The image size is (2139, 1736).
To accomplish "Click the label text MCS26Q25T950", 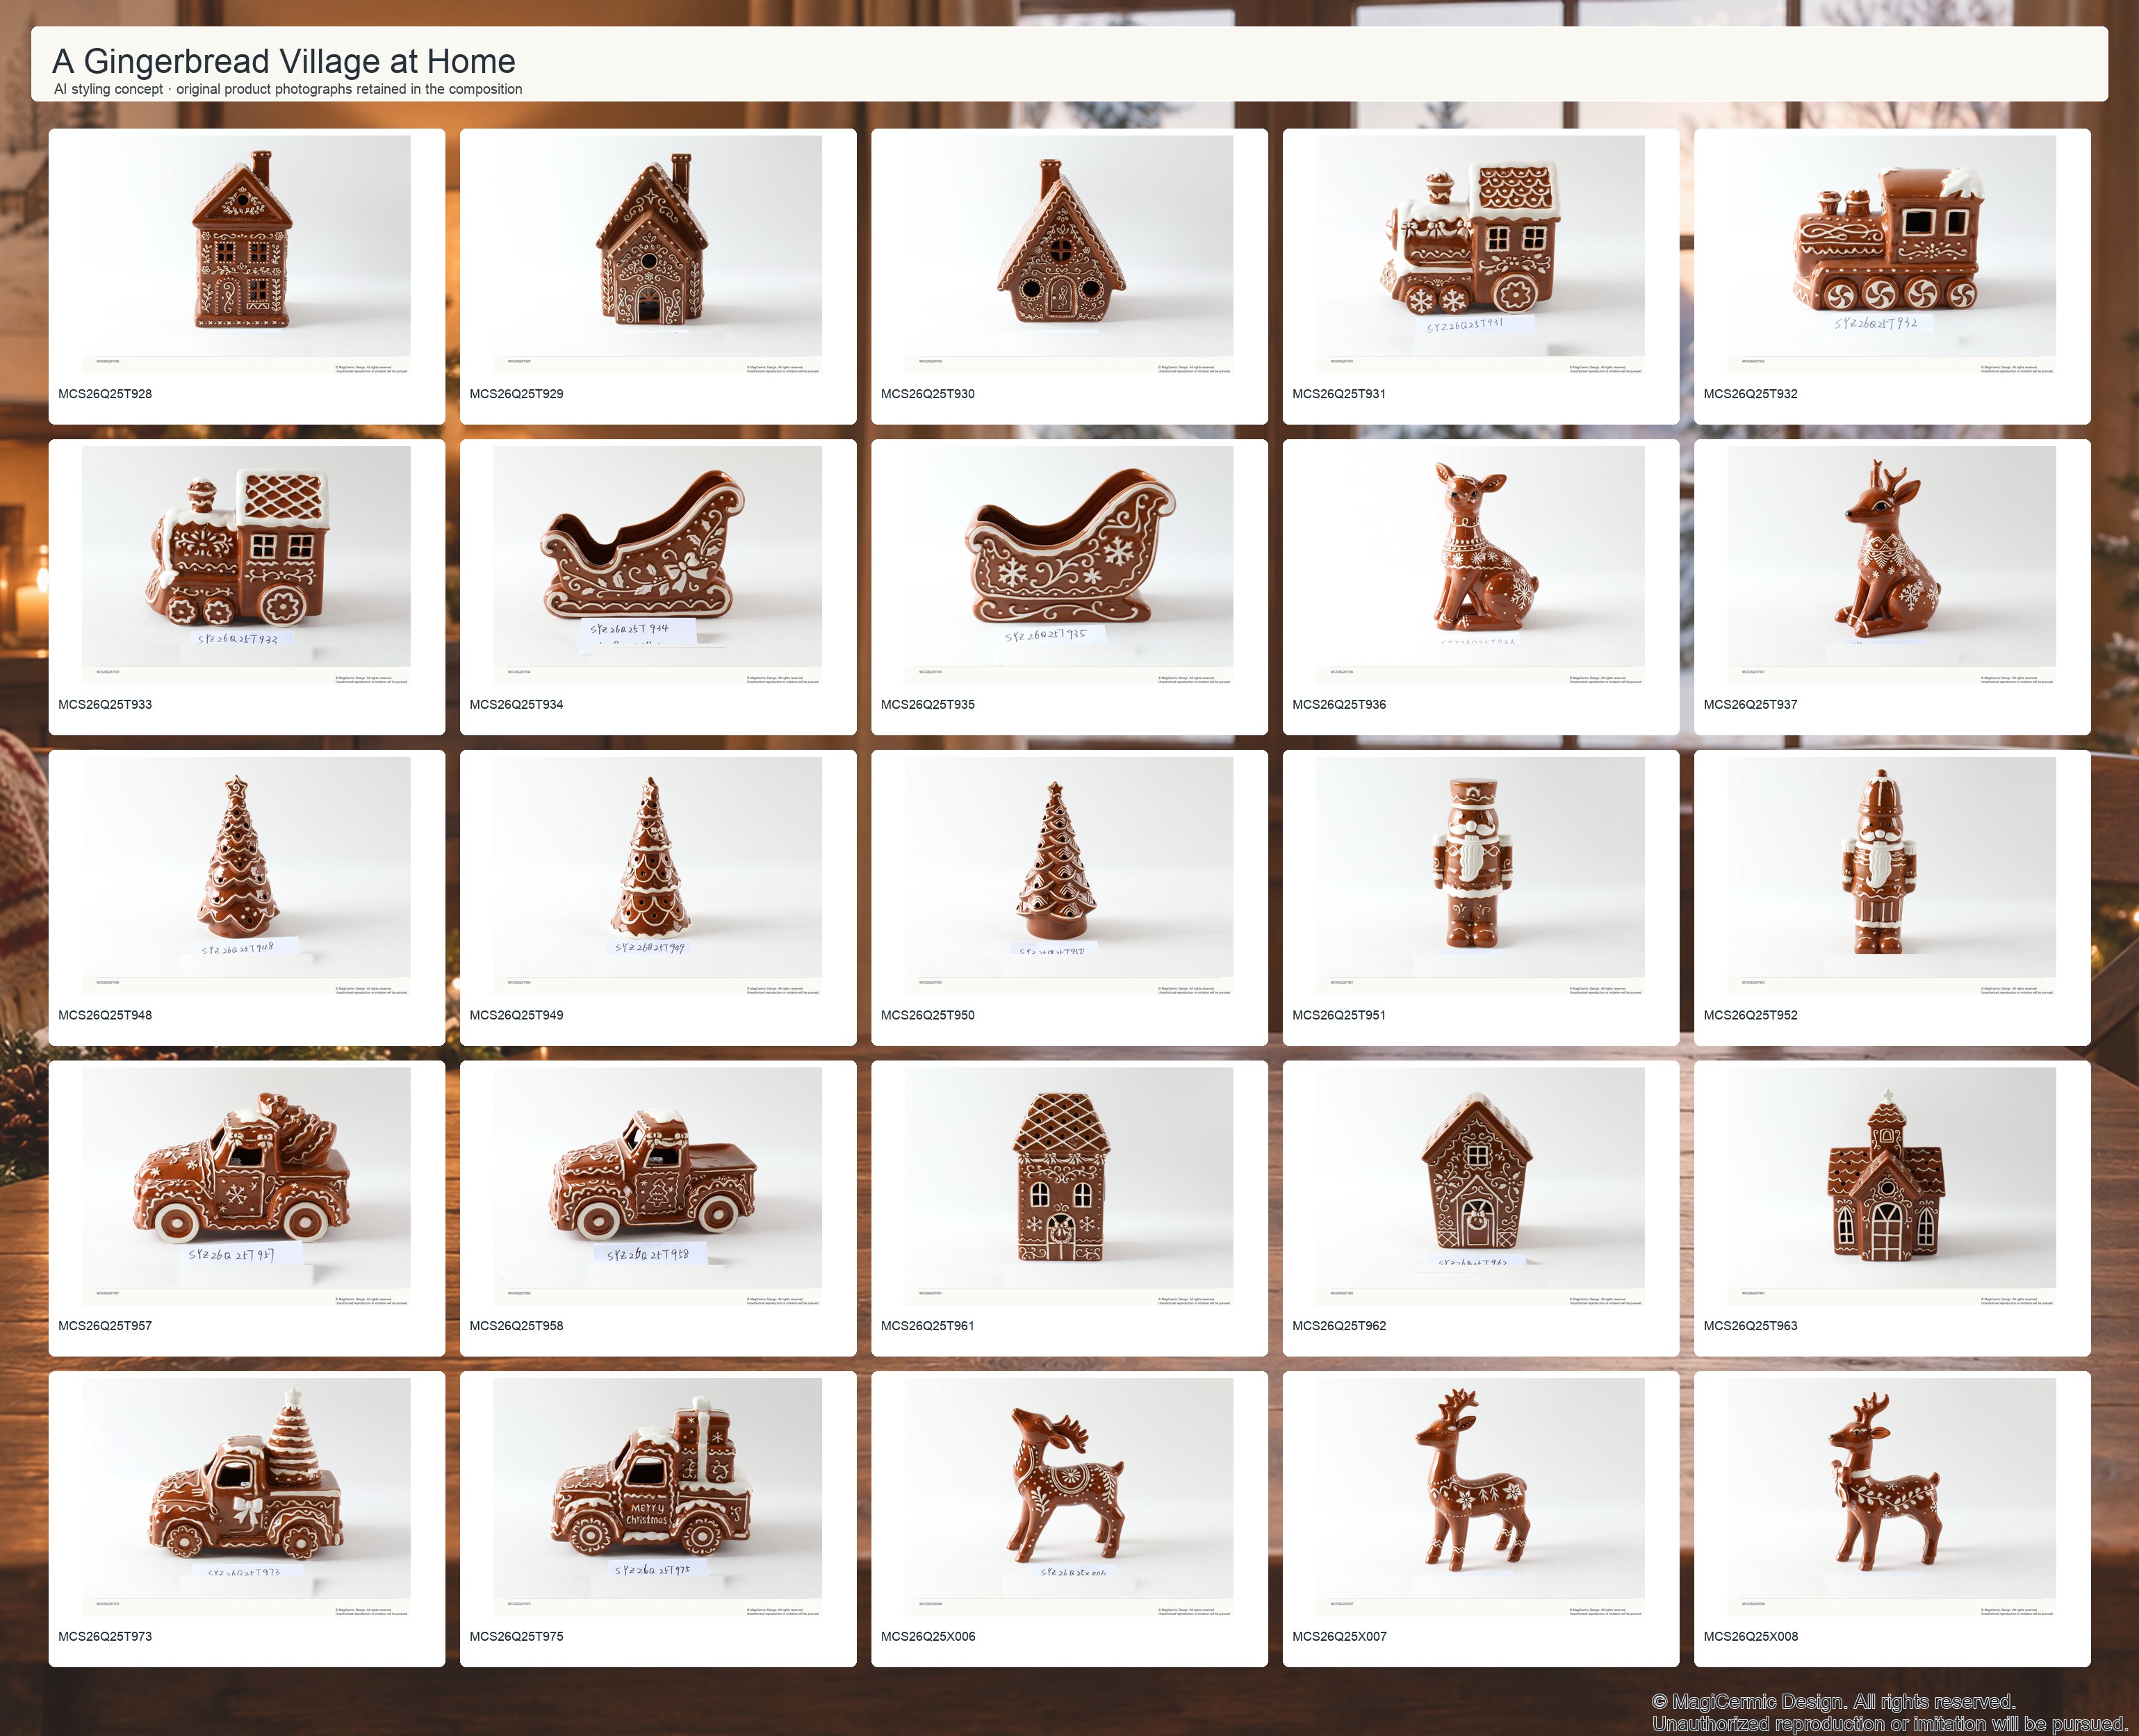I will pos(928,1015).
